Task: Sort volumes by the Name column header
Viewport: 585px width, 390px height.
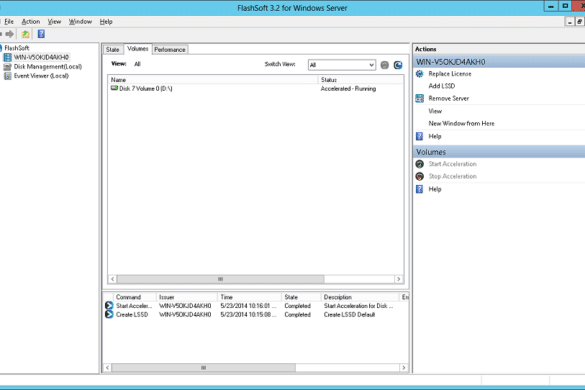Action: click(x=213, y=80)
